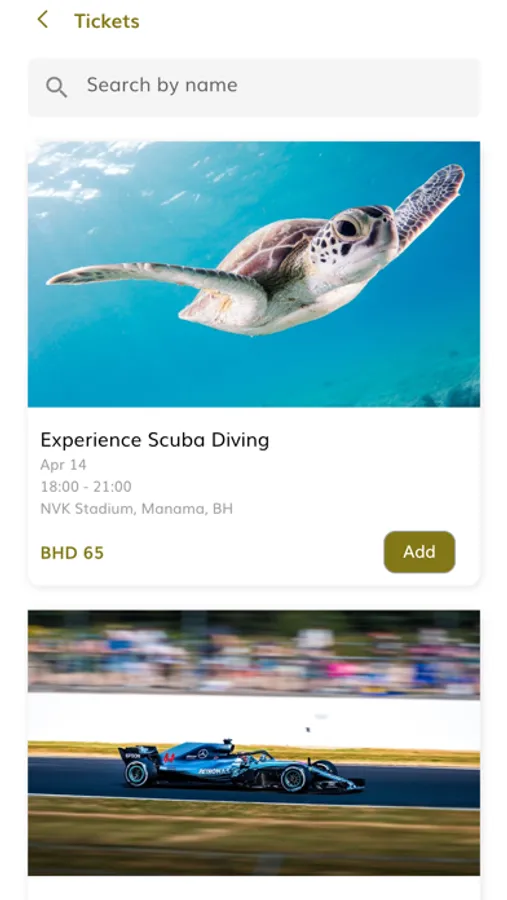The width and height of the screenshot is (507, 900).
Task: Tap the blurred crowd behind the racetrack
Action: click(x=253, y=660)
